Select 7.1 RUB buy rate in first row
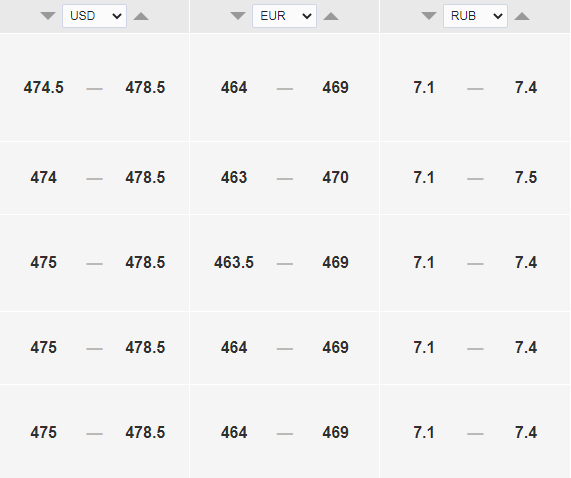 point(424,88)
